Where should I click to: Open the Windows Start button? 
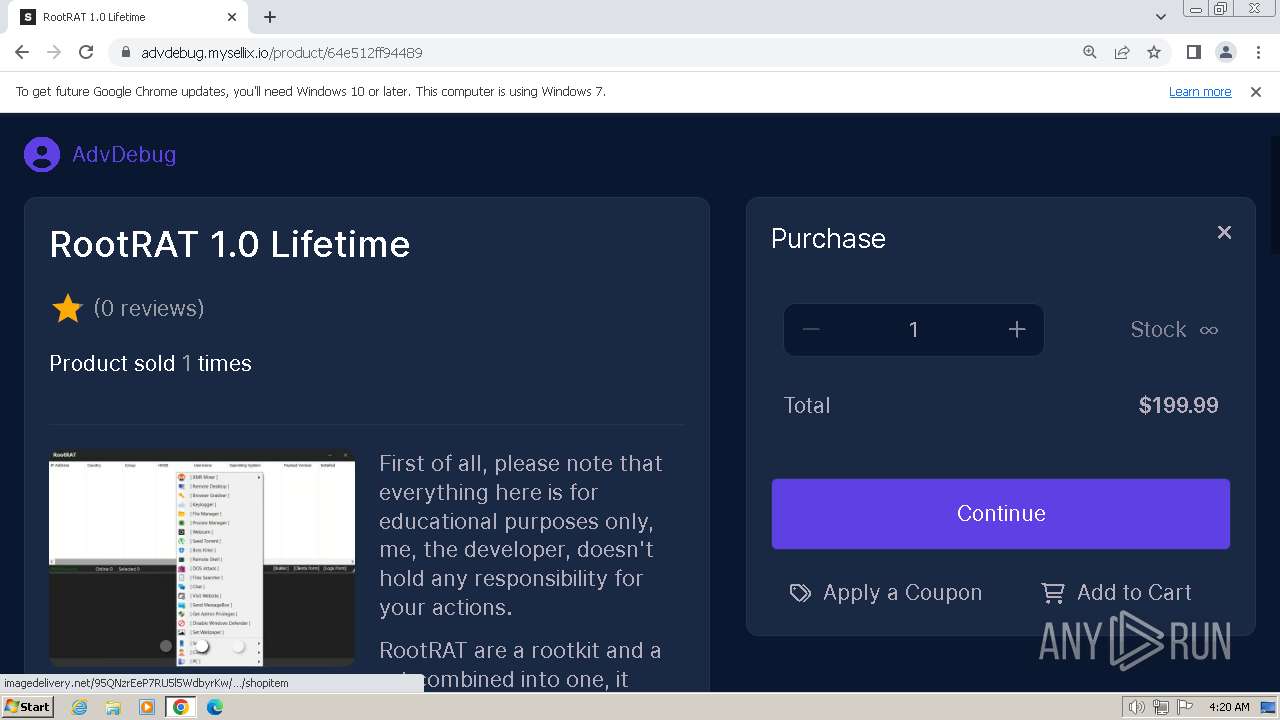click(27, 707)
